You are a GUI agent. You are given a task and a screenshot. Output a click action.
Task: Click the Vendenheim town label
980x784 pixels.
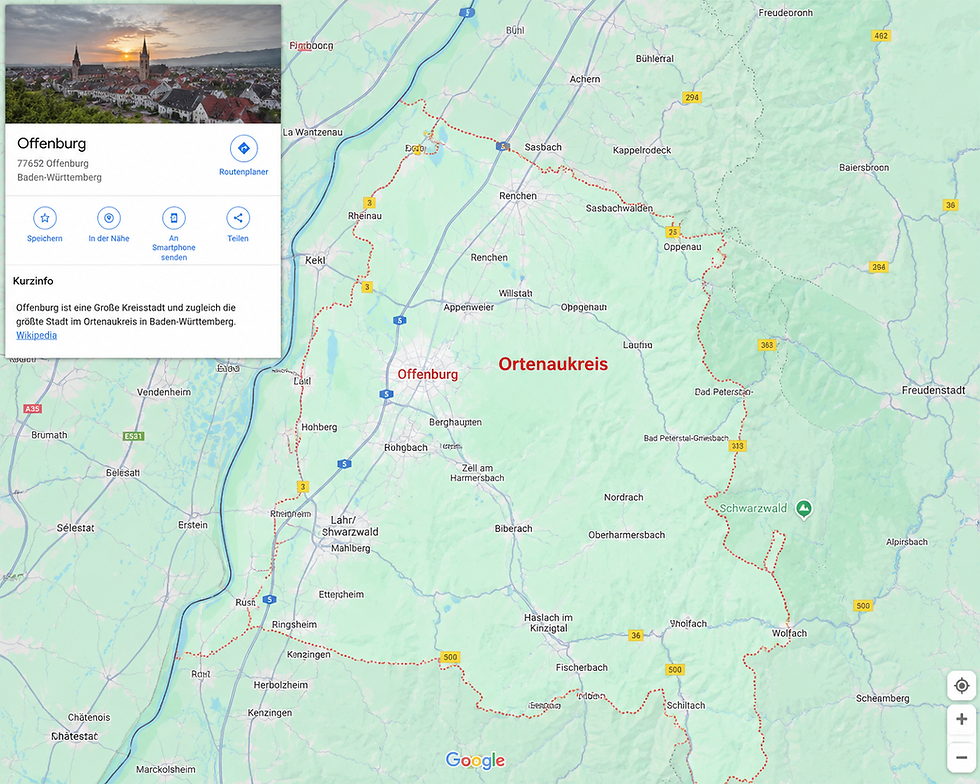click(x=164, y=392)
